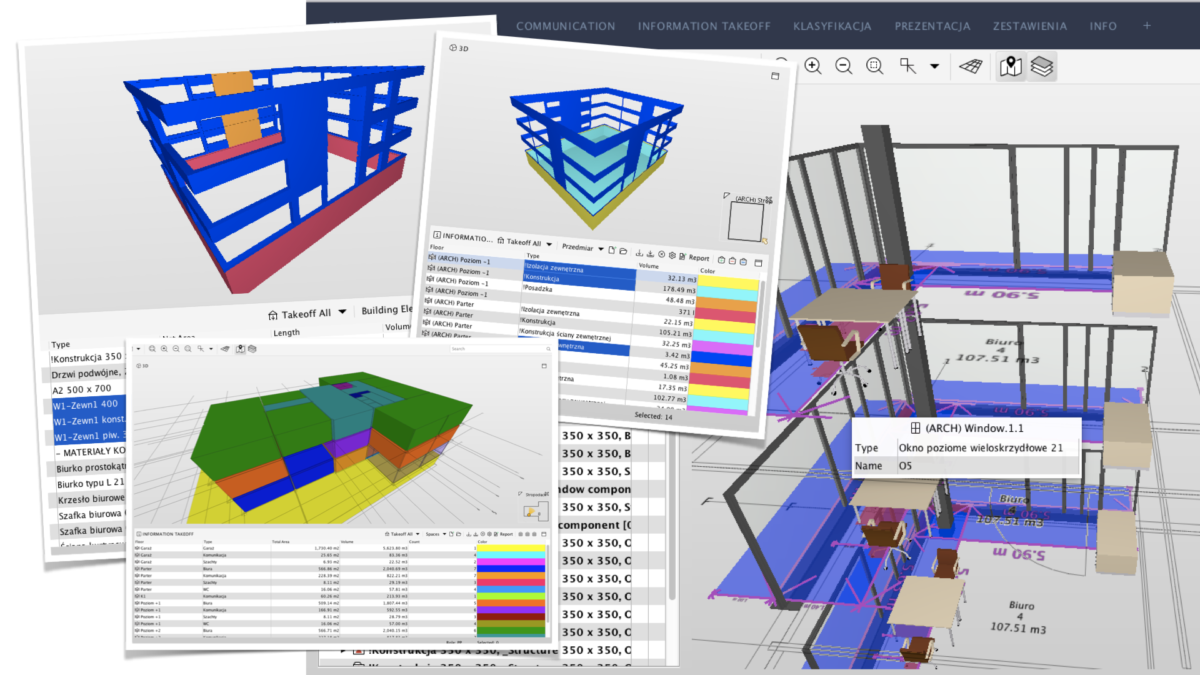The height and width of the screenshot is (675, 1200).
Task: Click the settings gear icon in the takeoff toolbar
Action: point(672,255)
